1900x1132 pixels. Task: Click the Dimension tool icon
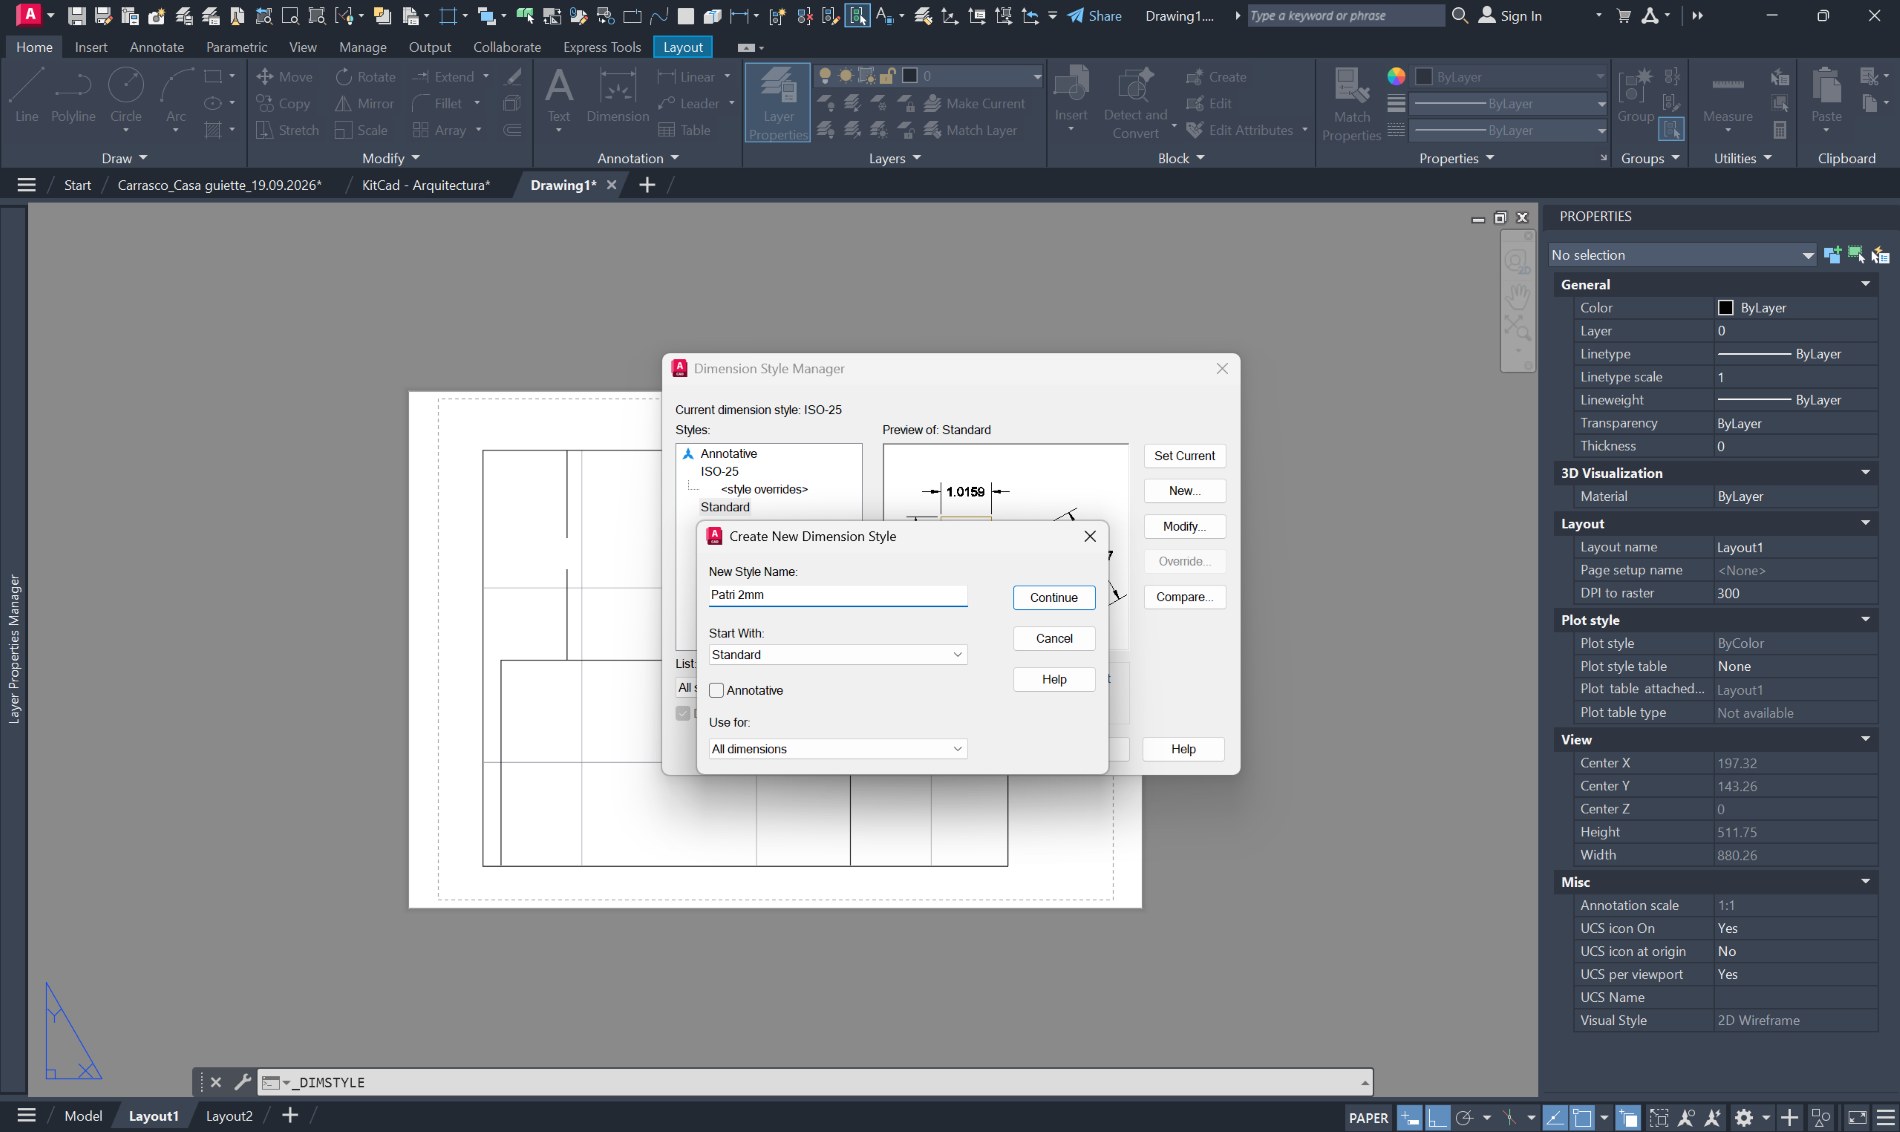[618, 95]
